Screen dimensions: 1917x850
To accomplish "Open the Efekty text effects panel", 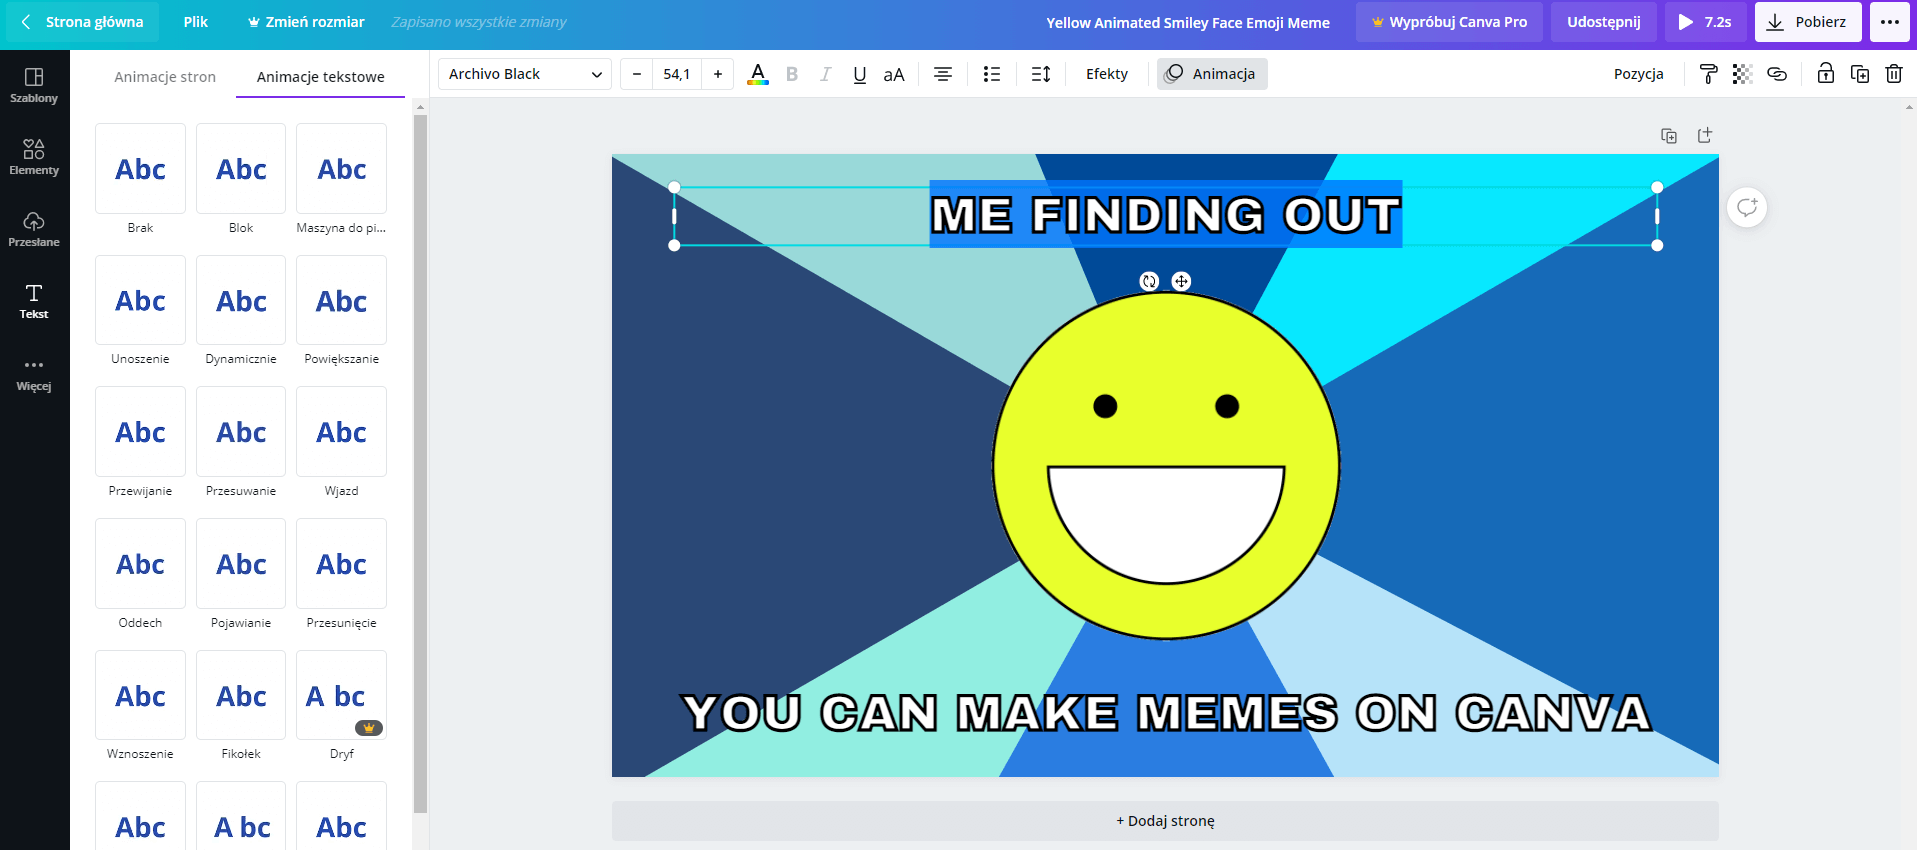I will (x=1107, y=74).
